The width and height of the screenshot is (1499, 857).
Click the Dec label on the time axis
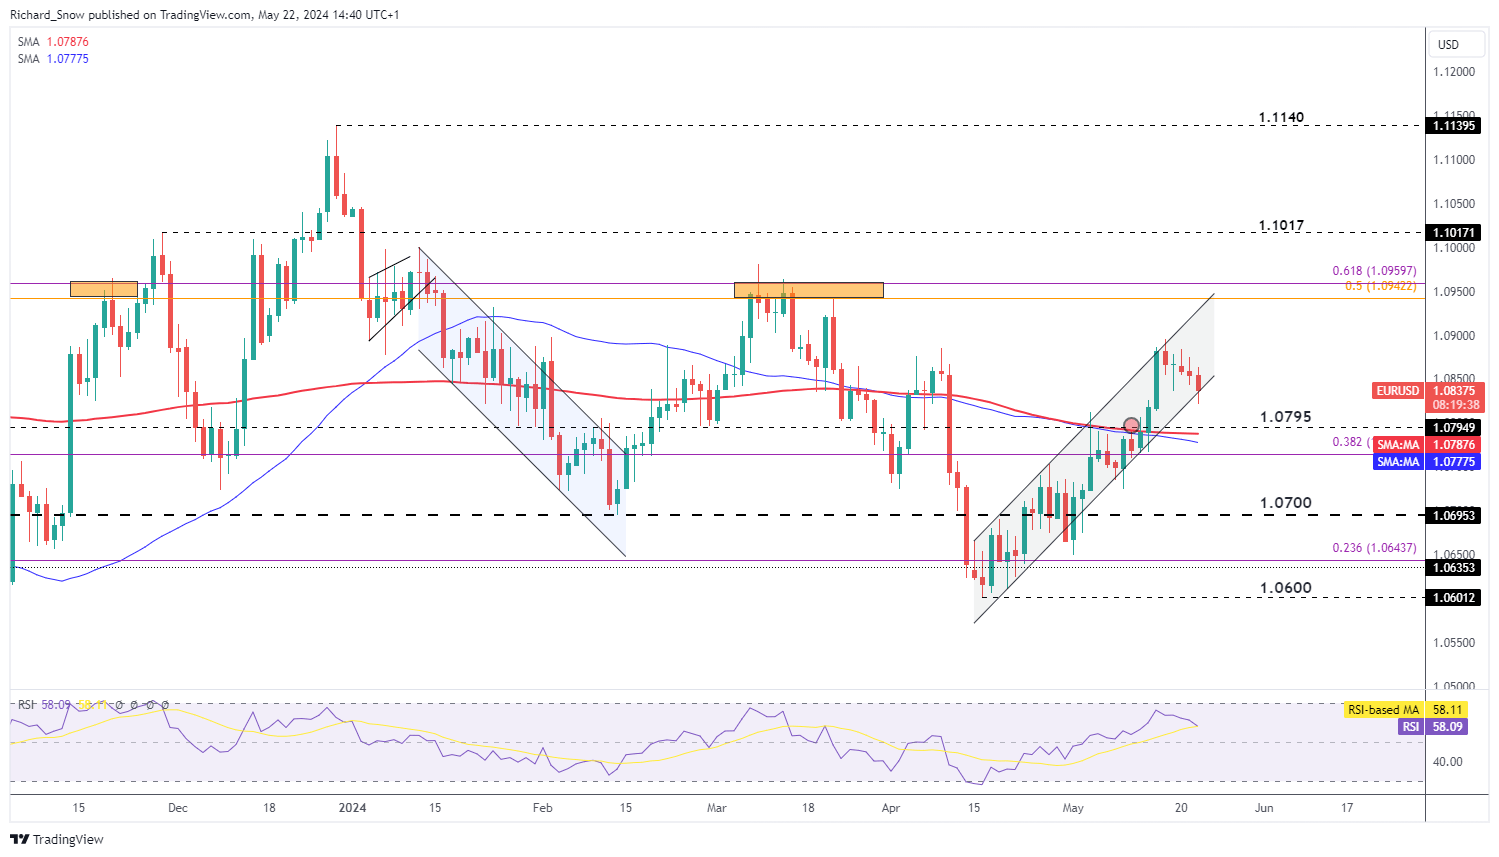point(178,808)
